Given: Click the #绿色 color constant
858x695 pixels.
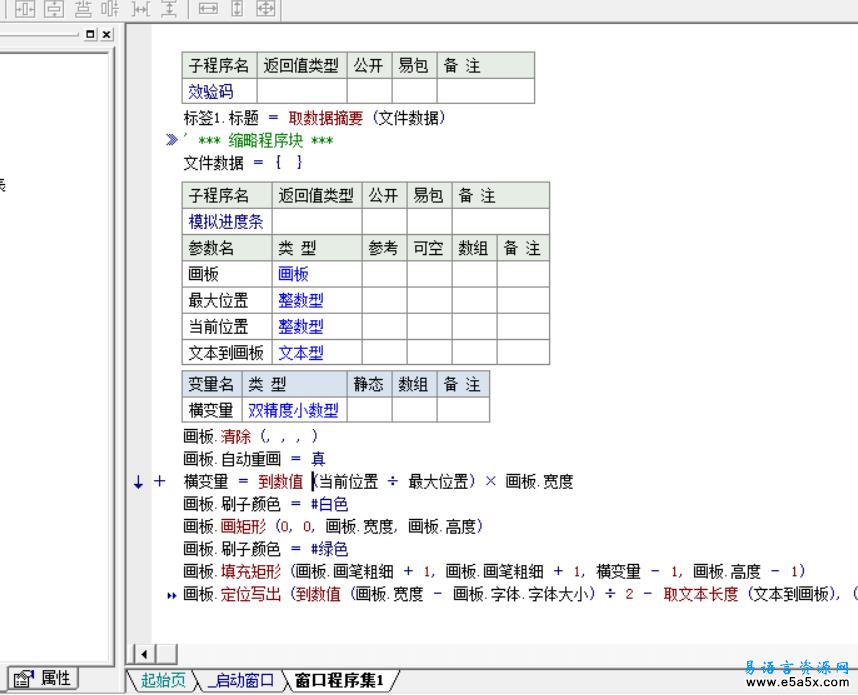Looking at the screenshot, I should pos(329,549).
